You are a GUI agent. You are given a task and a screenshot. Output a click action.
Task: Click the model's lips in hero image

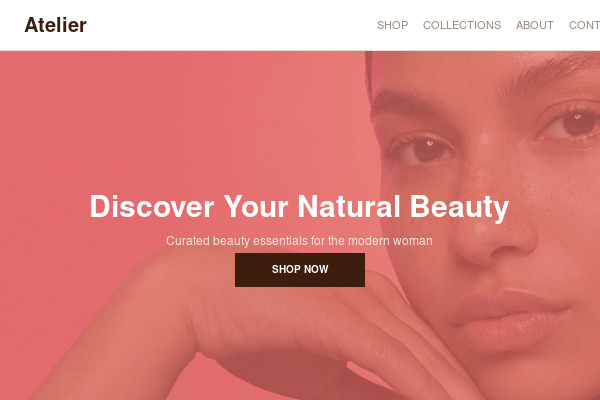tap(511, 314)
